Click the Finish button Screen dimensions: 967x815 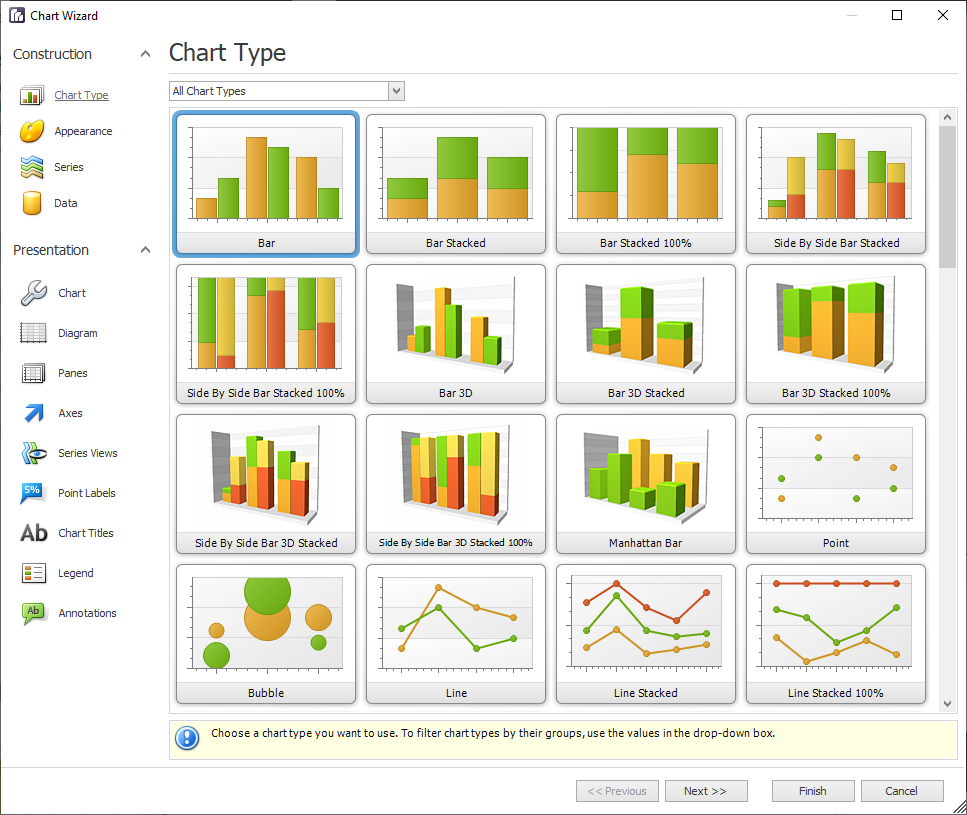813,790
